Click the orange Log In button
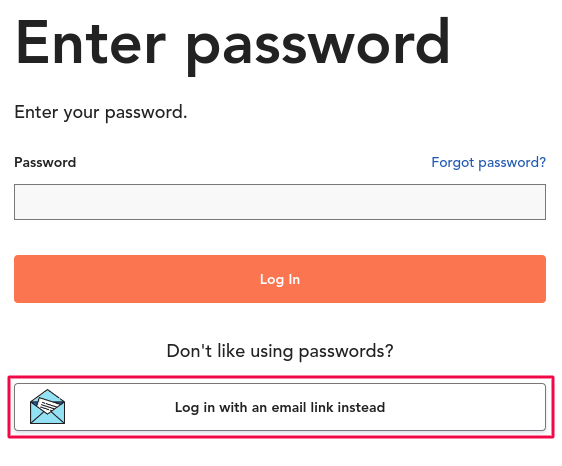 pos(280,279)
